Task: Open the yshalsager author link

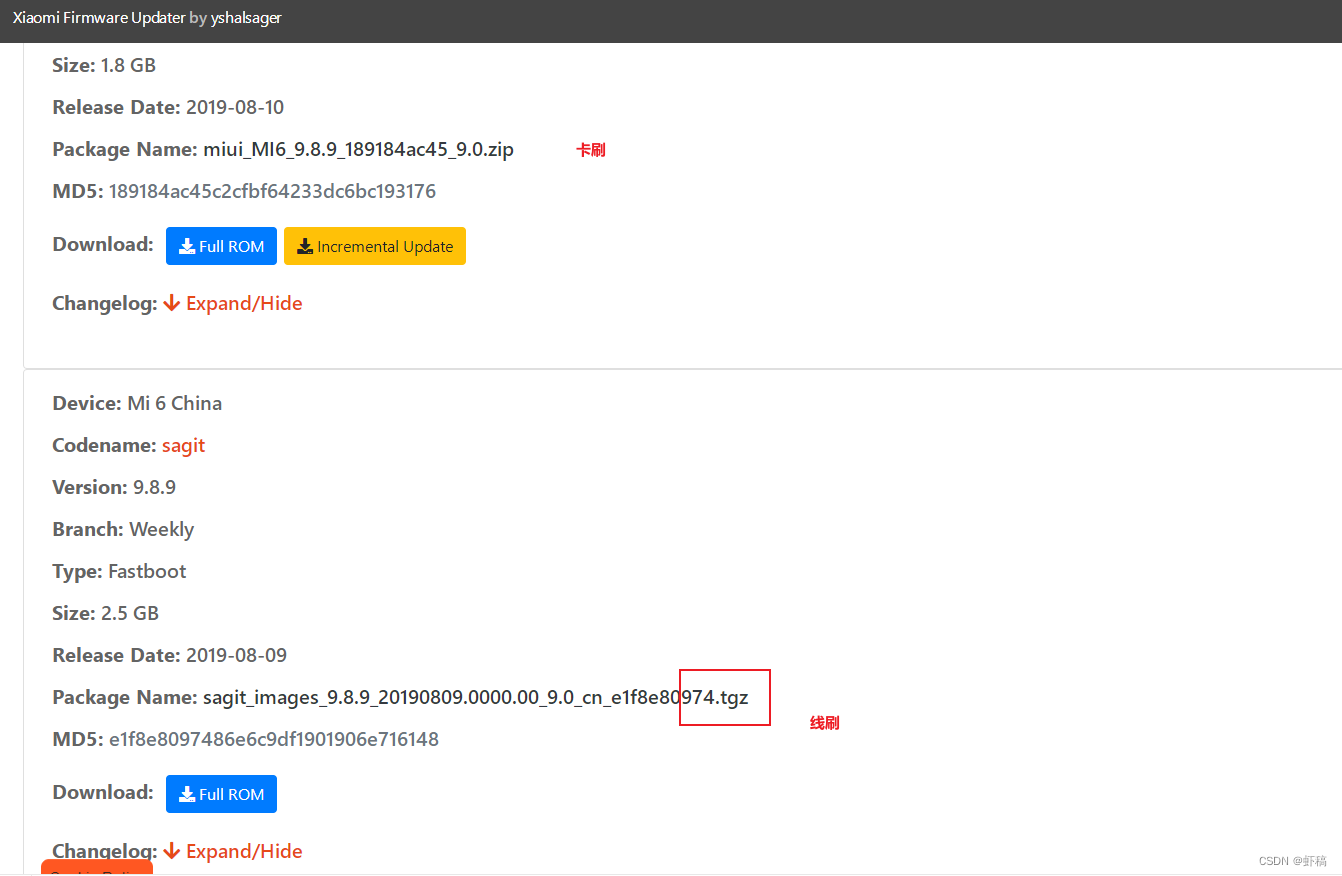Action: [246, 18]
